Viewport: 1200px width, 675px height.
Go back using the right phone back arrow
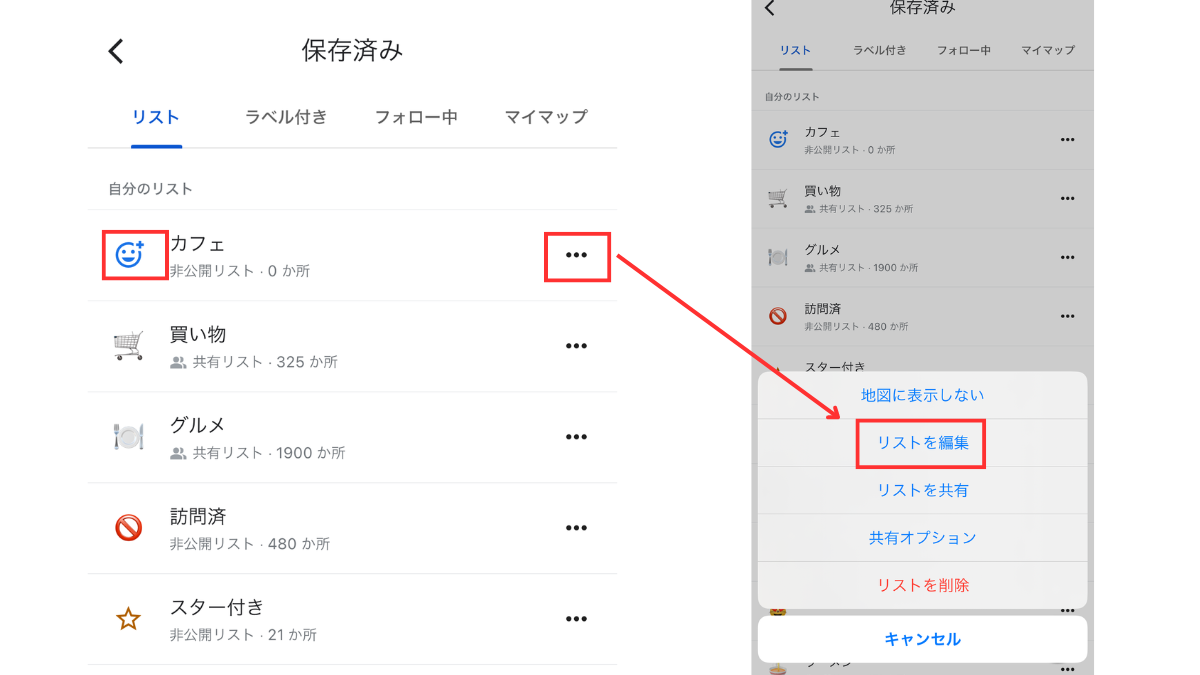769,8
